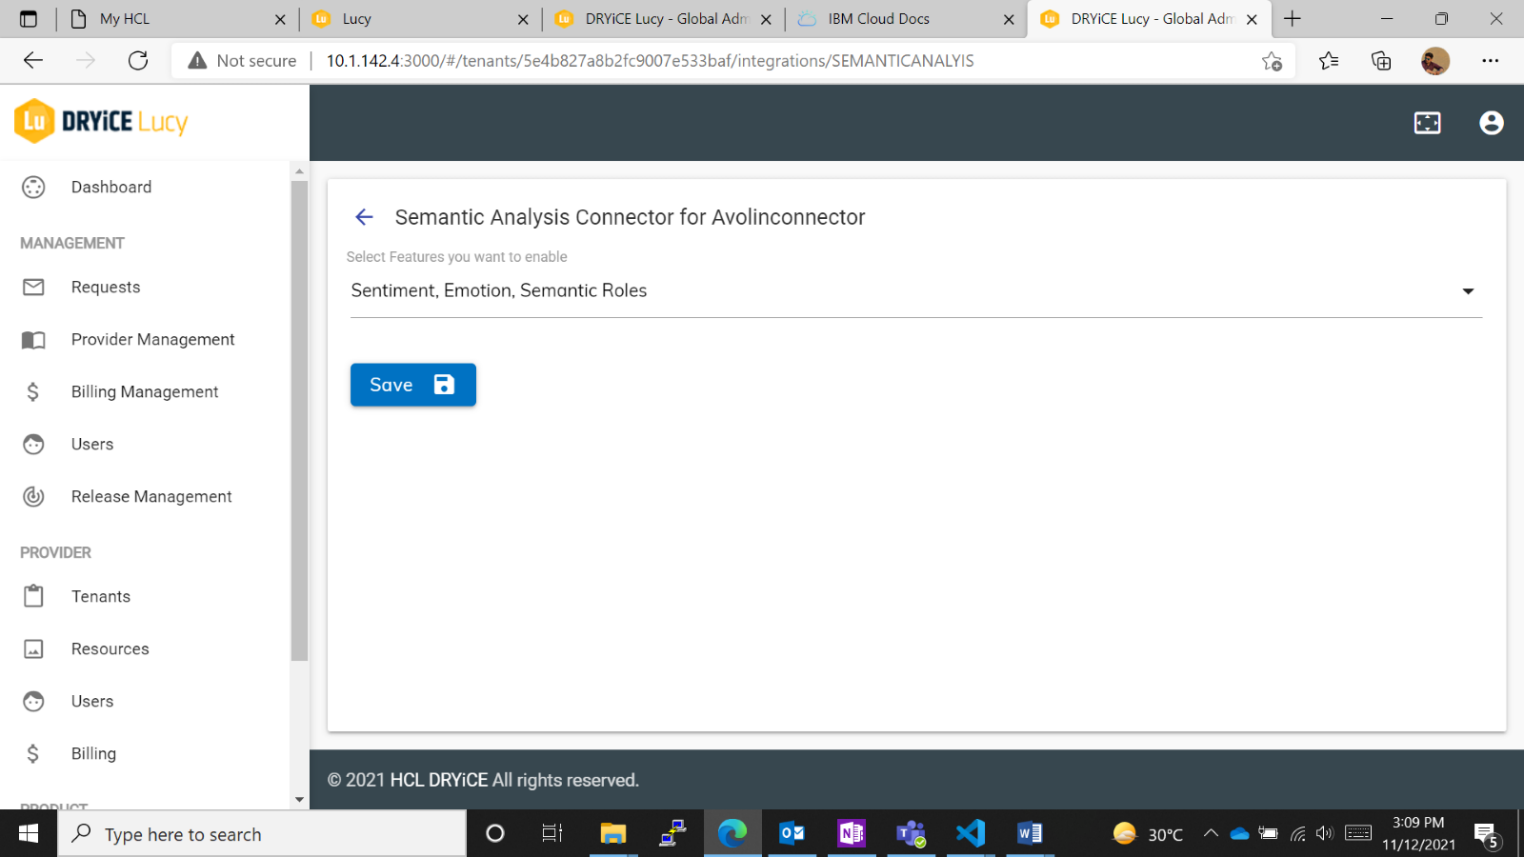Open Task View from the taskbar

point(552,833)
